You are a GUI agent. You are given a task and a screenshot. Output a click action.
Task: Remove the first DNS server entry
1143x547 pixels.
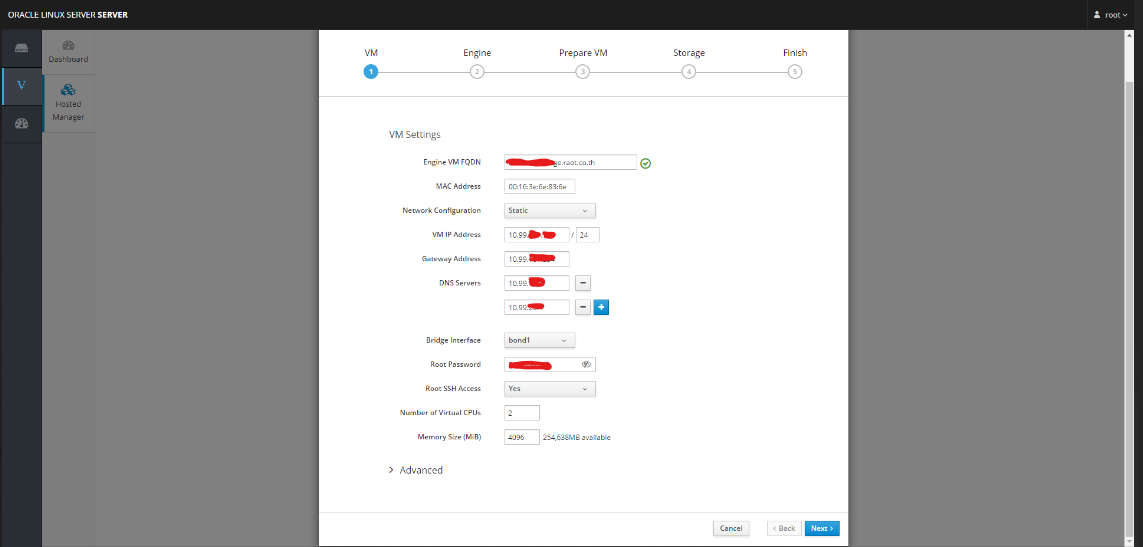tap(583, 283)
